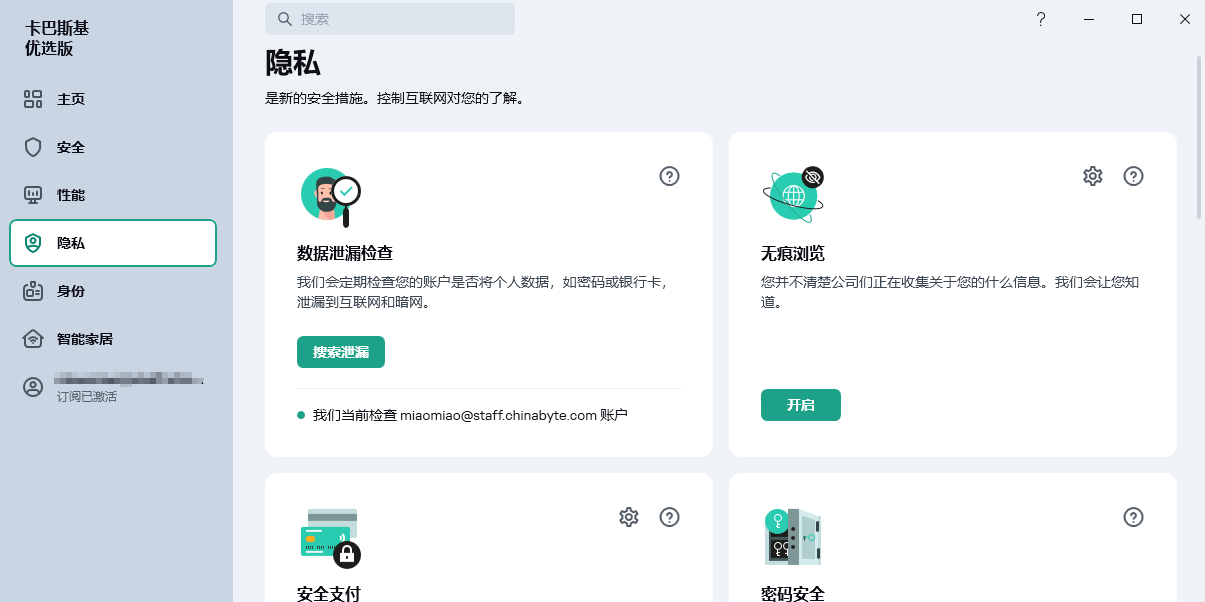Click the shield icon beside 安全

[x=33, y=147]
